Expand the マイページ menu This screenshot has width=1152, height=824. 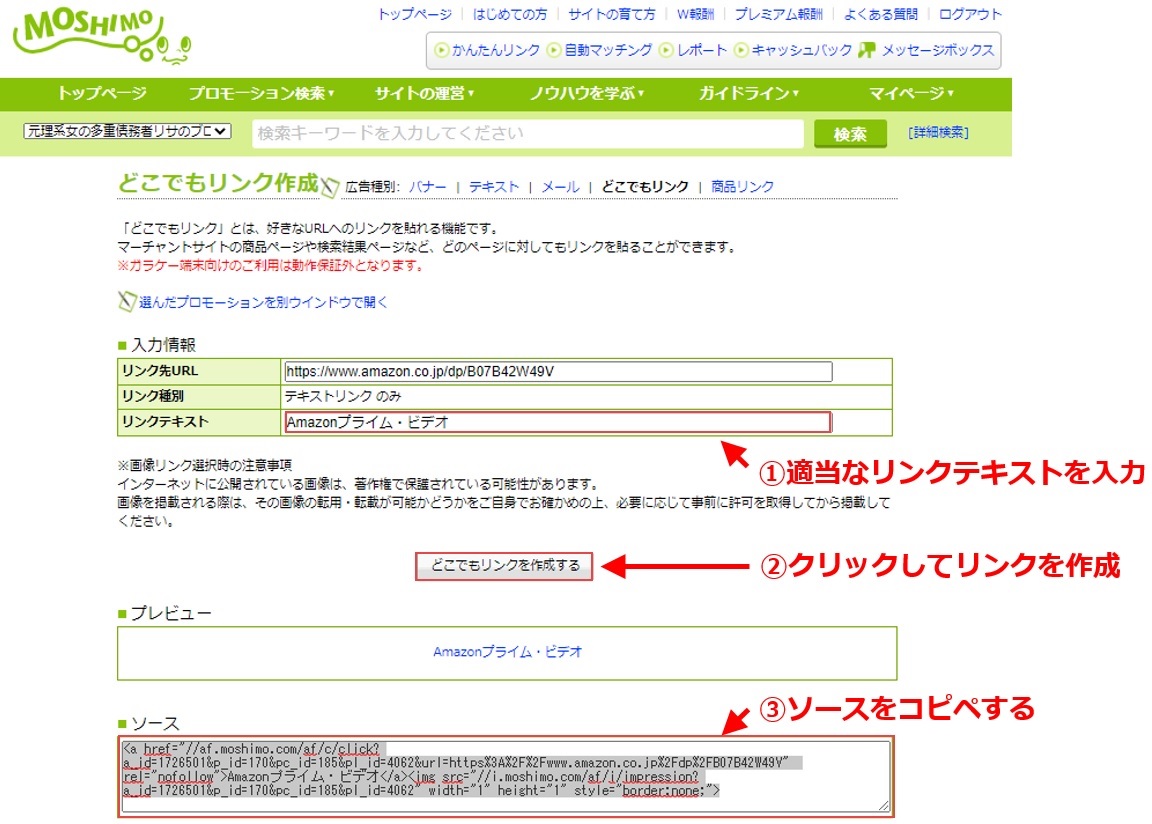pyautogui.click(x=911, y=93)
